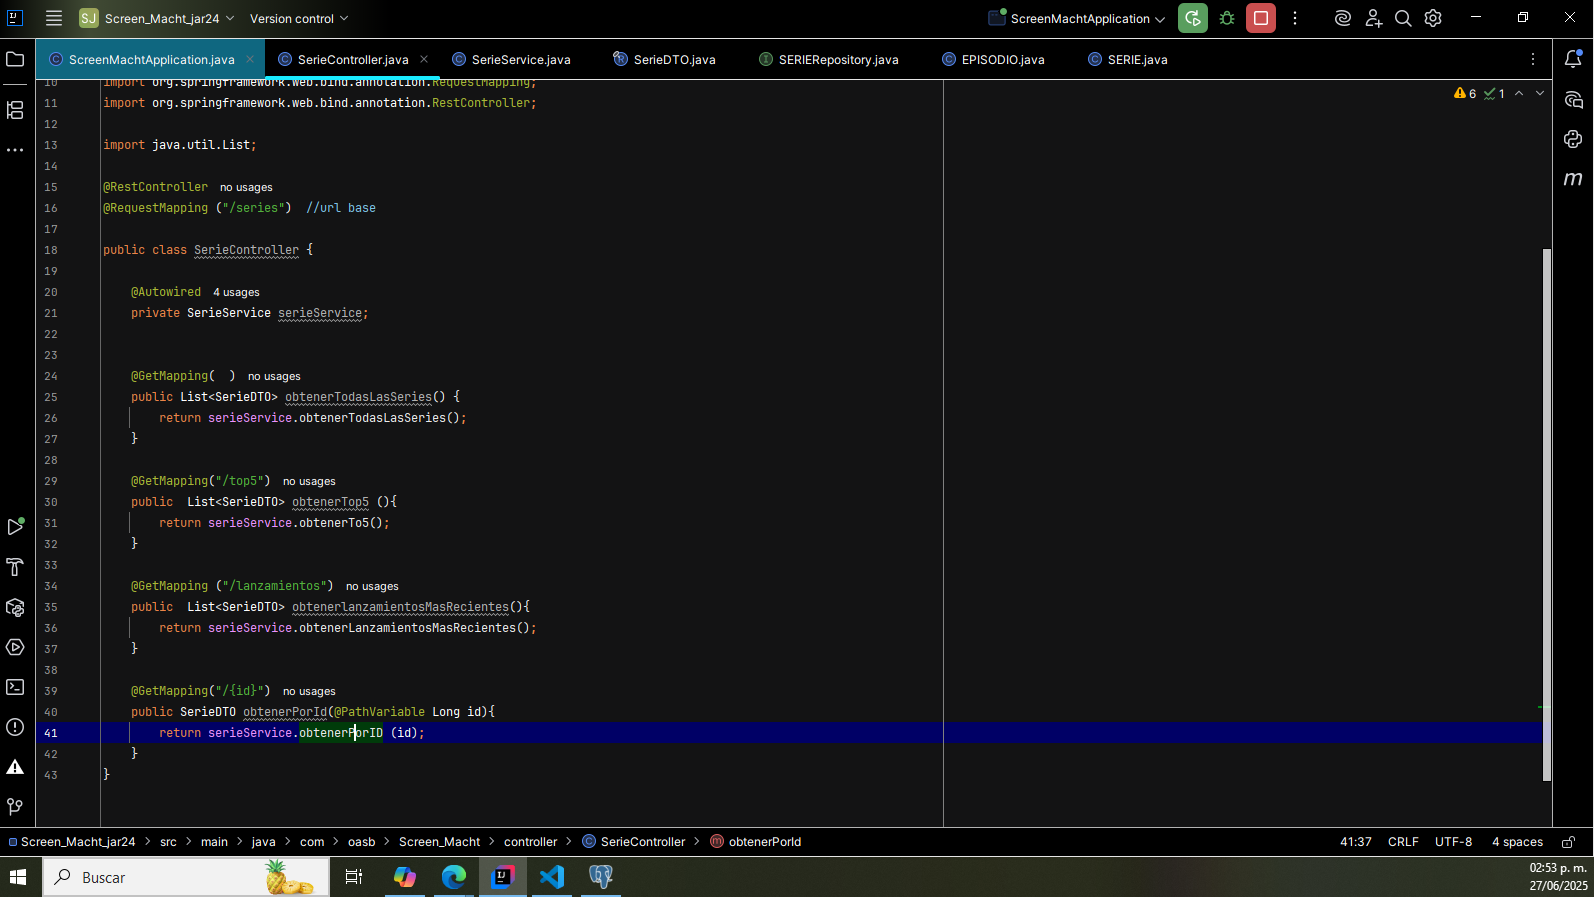Click '4 usages' hint beside @Autowired
Screen dimensions: 1594x897
point(236,292)
